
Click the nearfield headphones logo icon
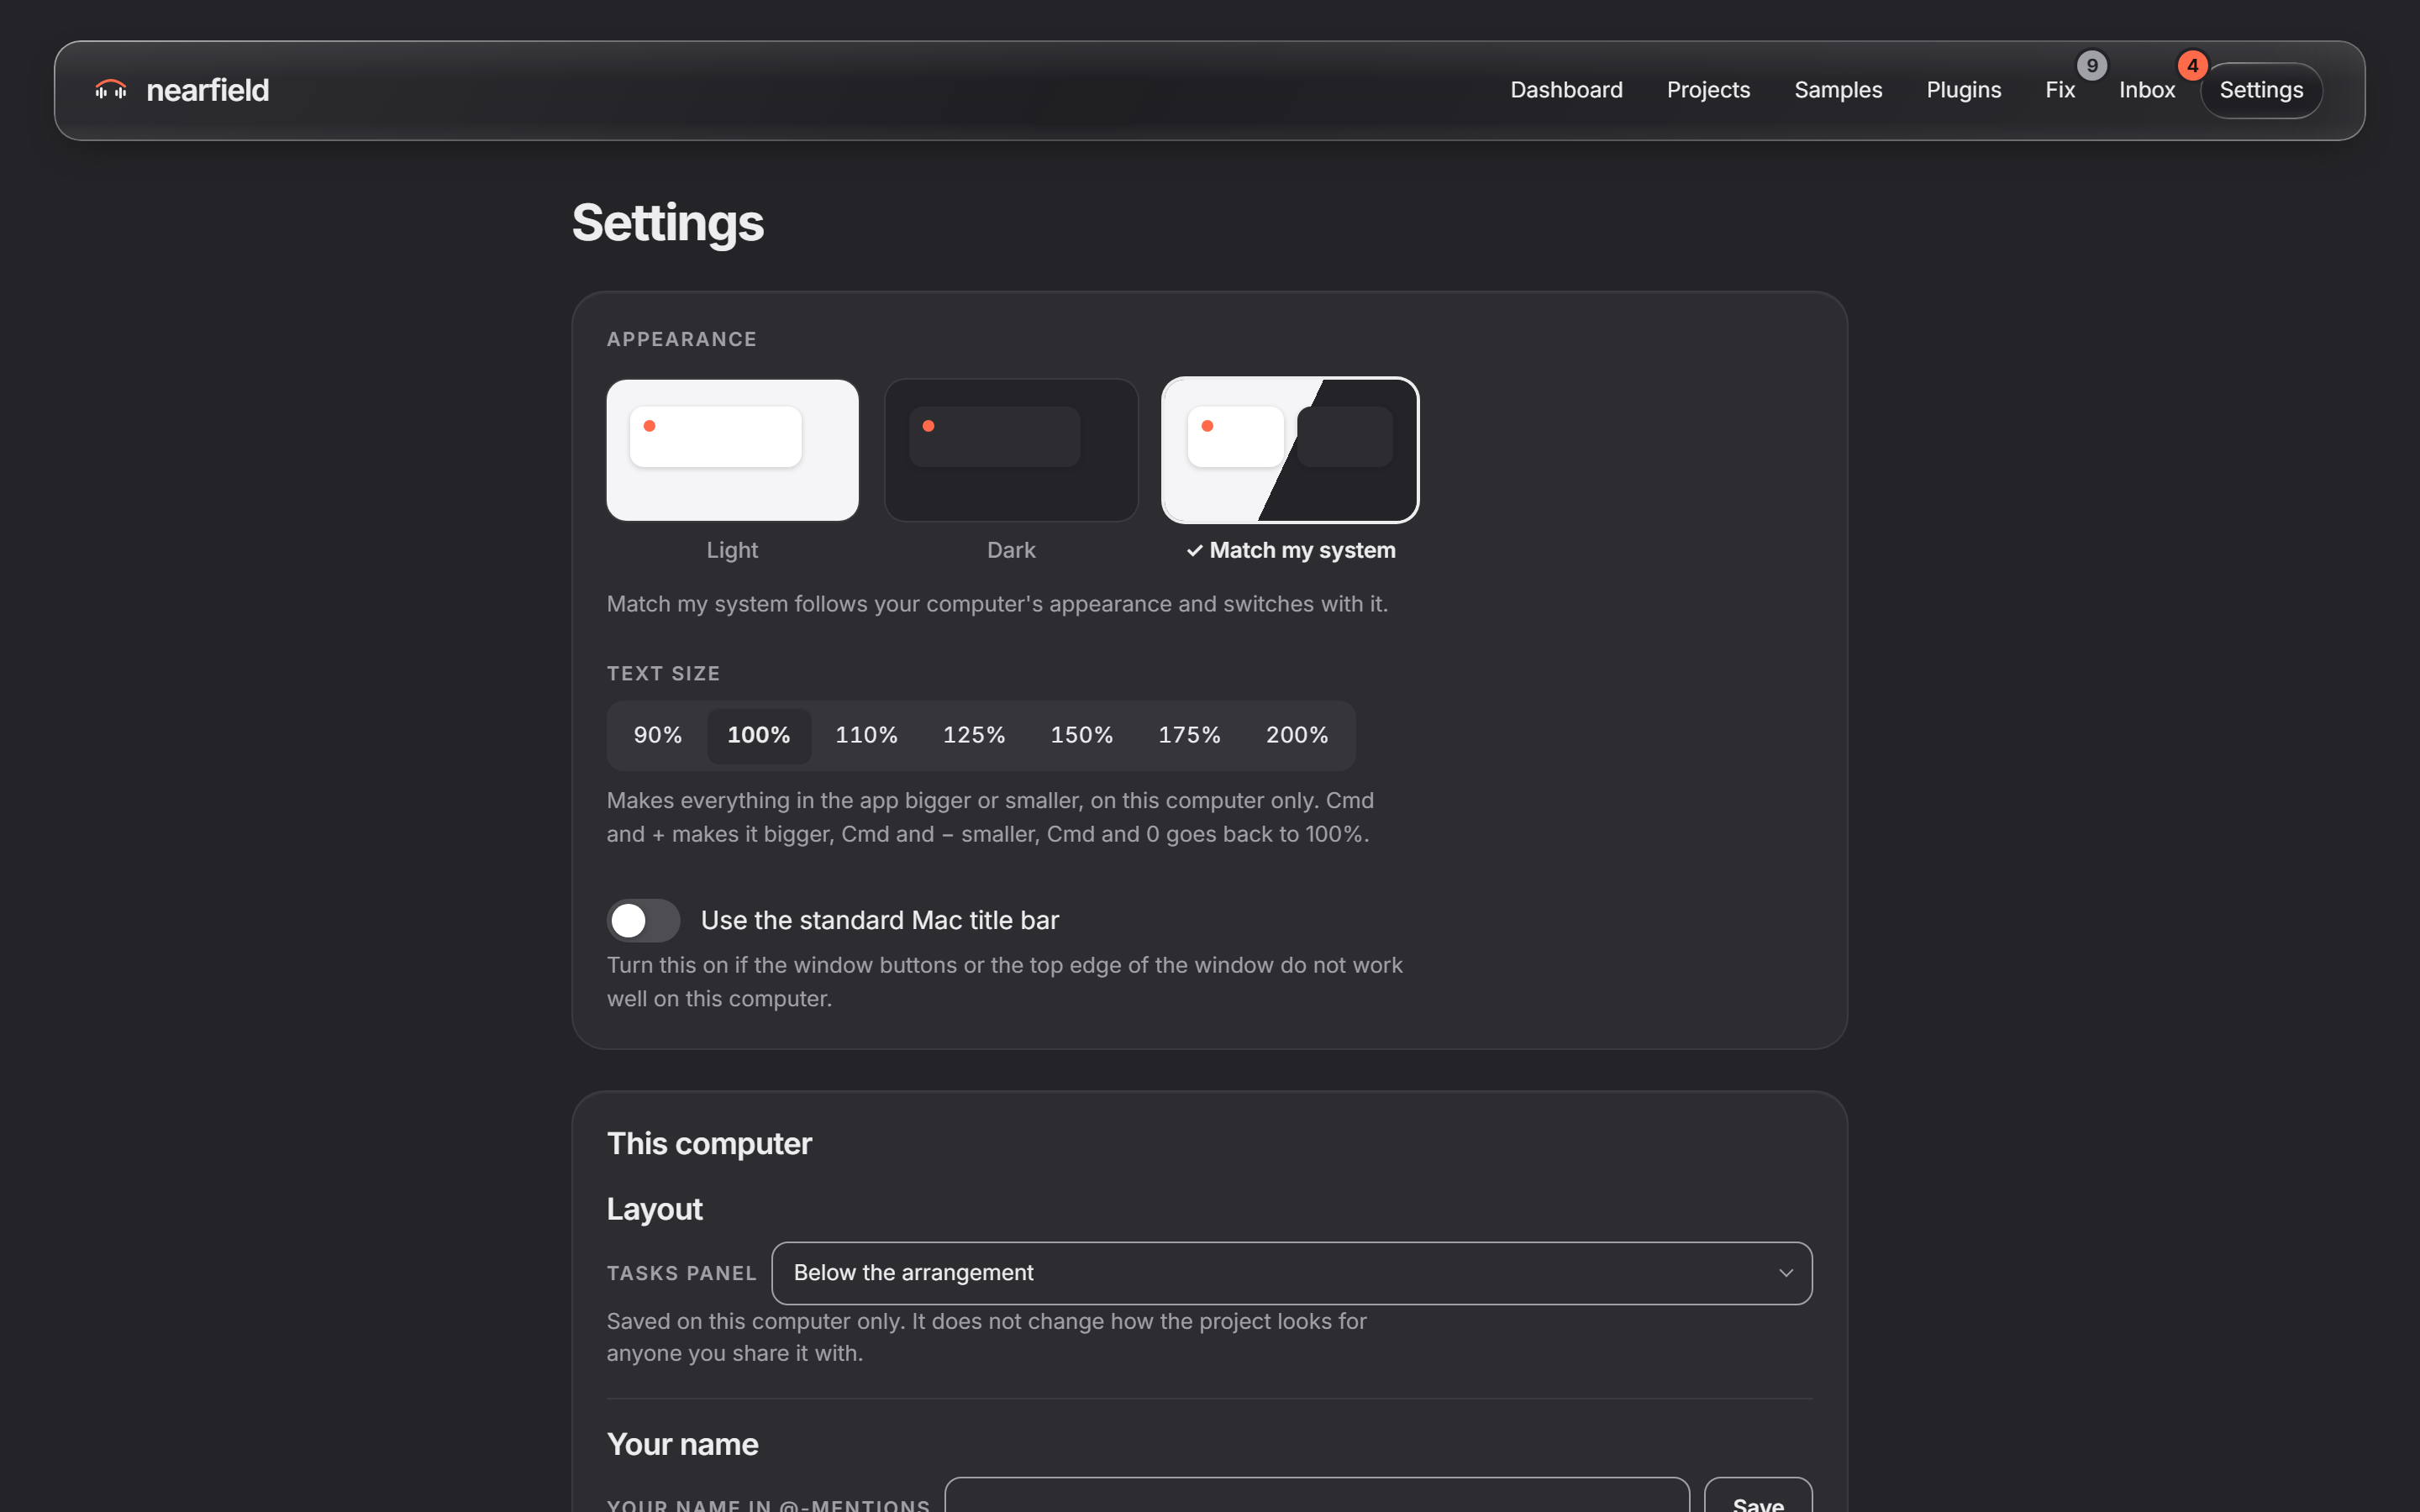pos(111,90)
